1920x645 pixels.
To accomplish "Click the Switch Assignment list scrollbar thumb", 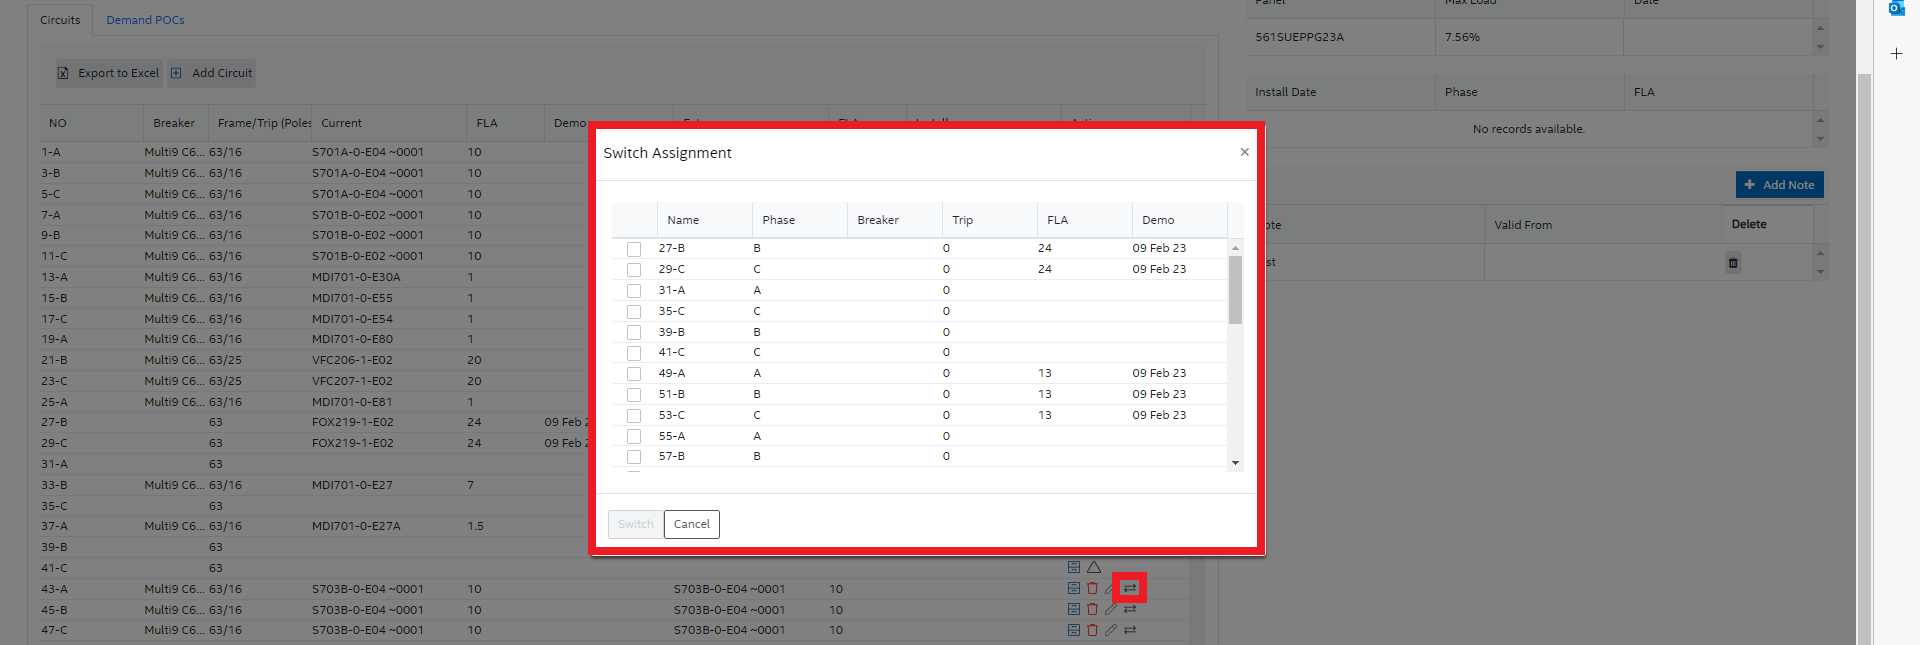I will 1236,290.
